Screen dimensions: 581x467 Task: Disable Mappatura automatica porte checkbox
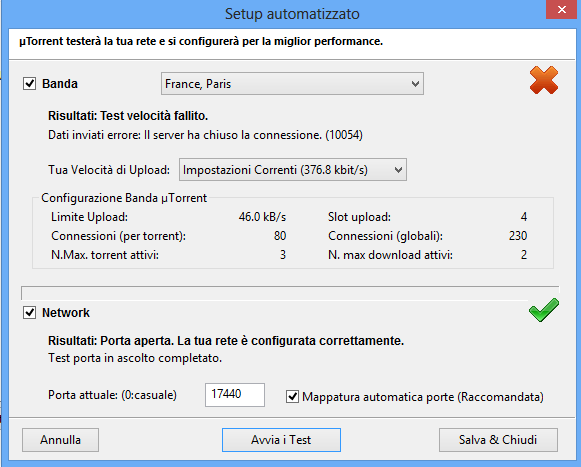[x=292, y=397]
